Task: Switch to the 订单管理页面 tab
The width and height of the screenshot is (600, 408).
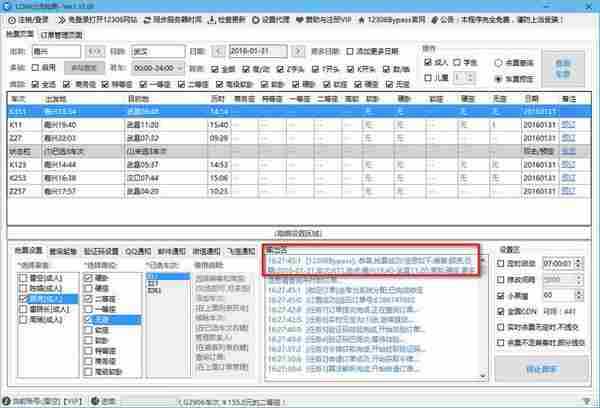Action: (61, 35)
